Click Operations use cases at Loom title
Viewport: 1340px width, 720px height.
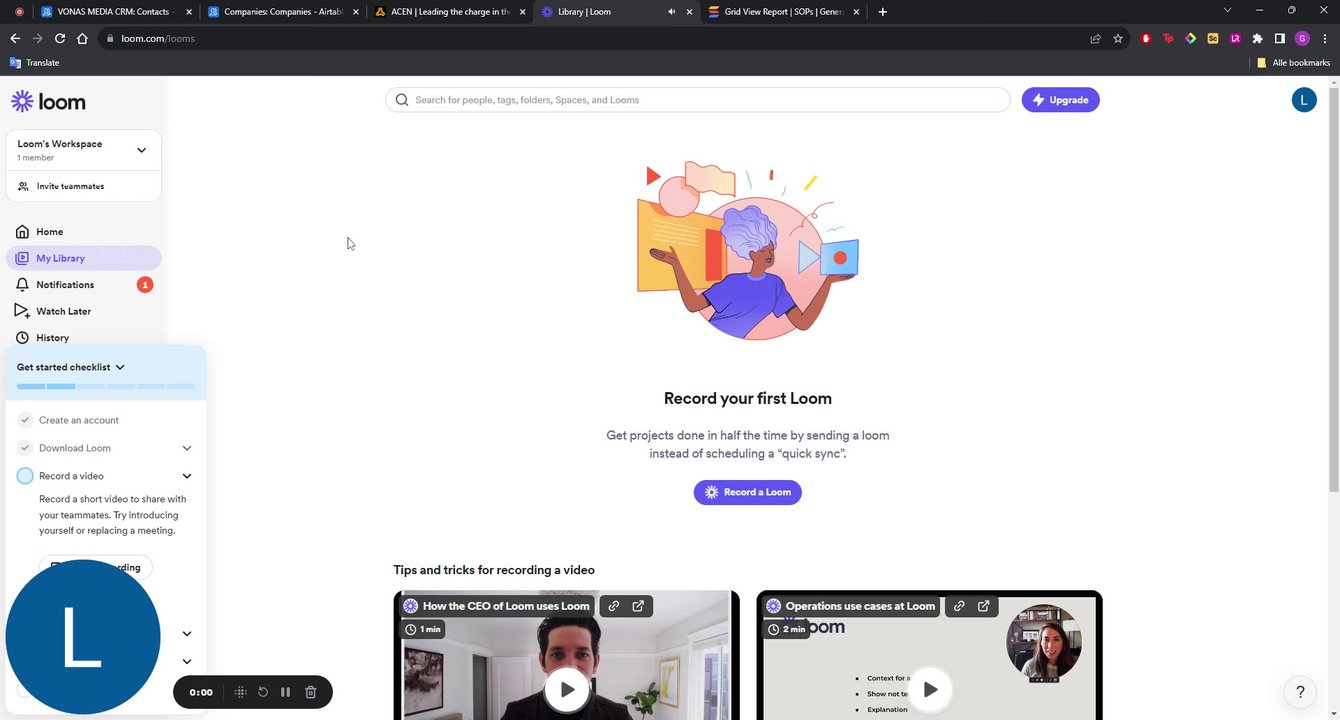click(x=860, y=606)
